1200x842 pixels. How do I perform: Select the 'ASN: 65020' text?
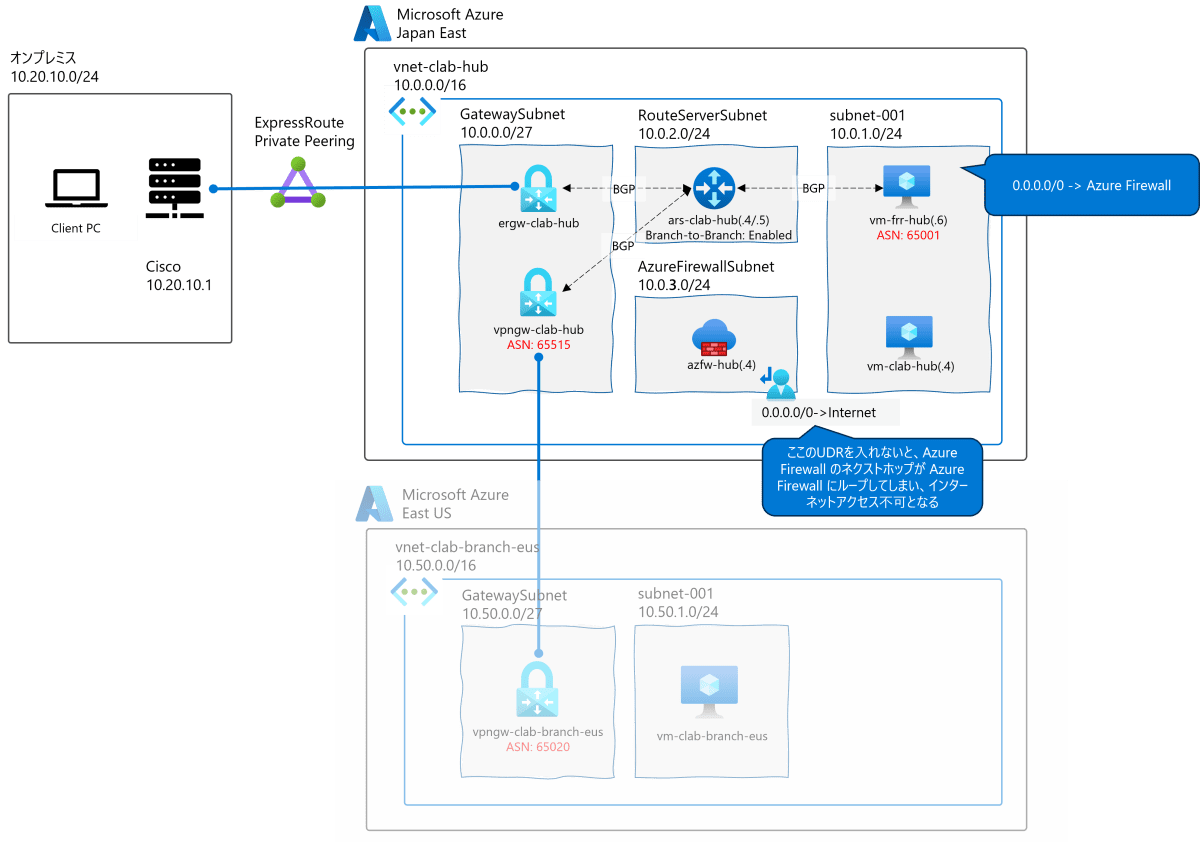[538, 747]
